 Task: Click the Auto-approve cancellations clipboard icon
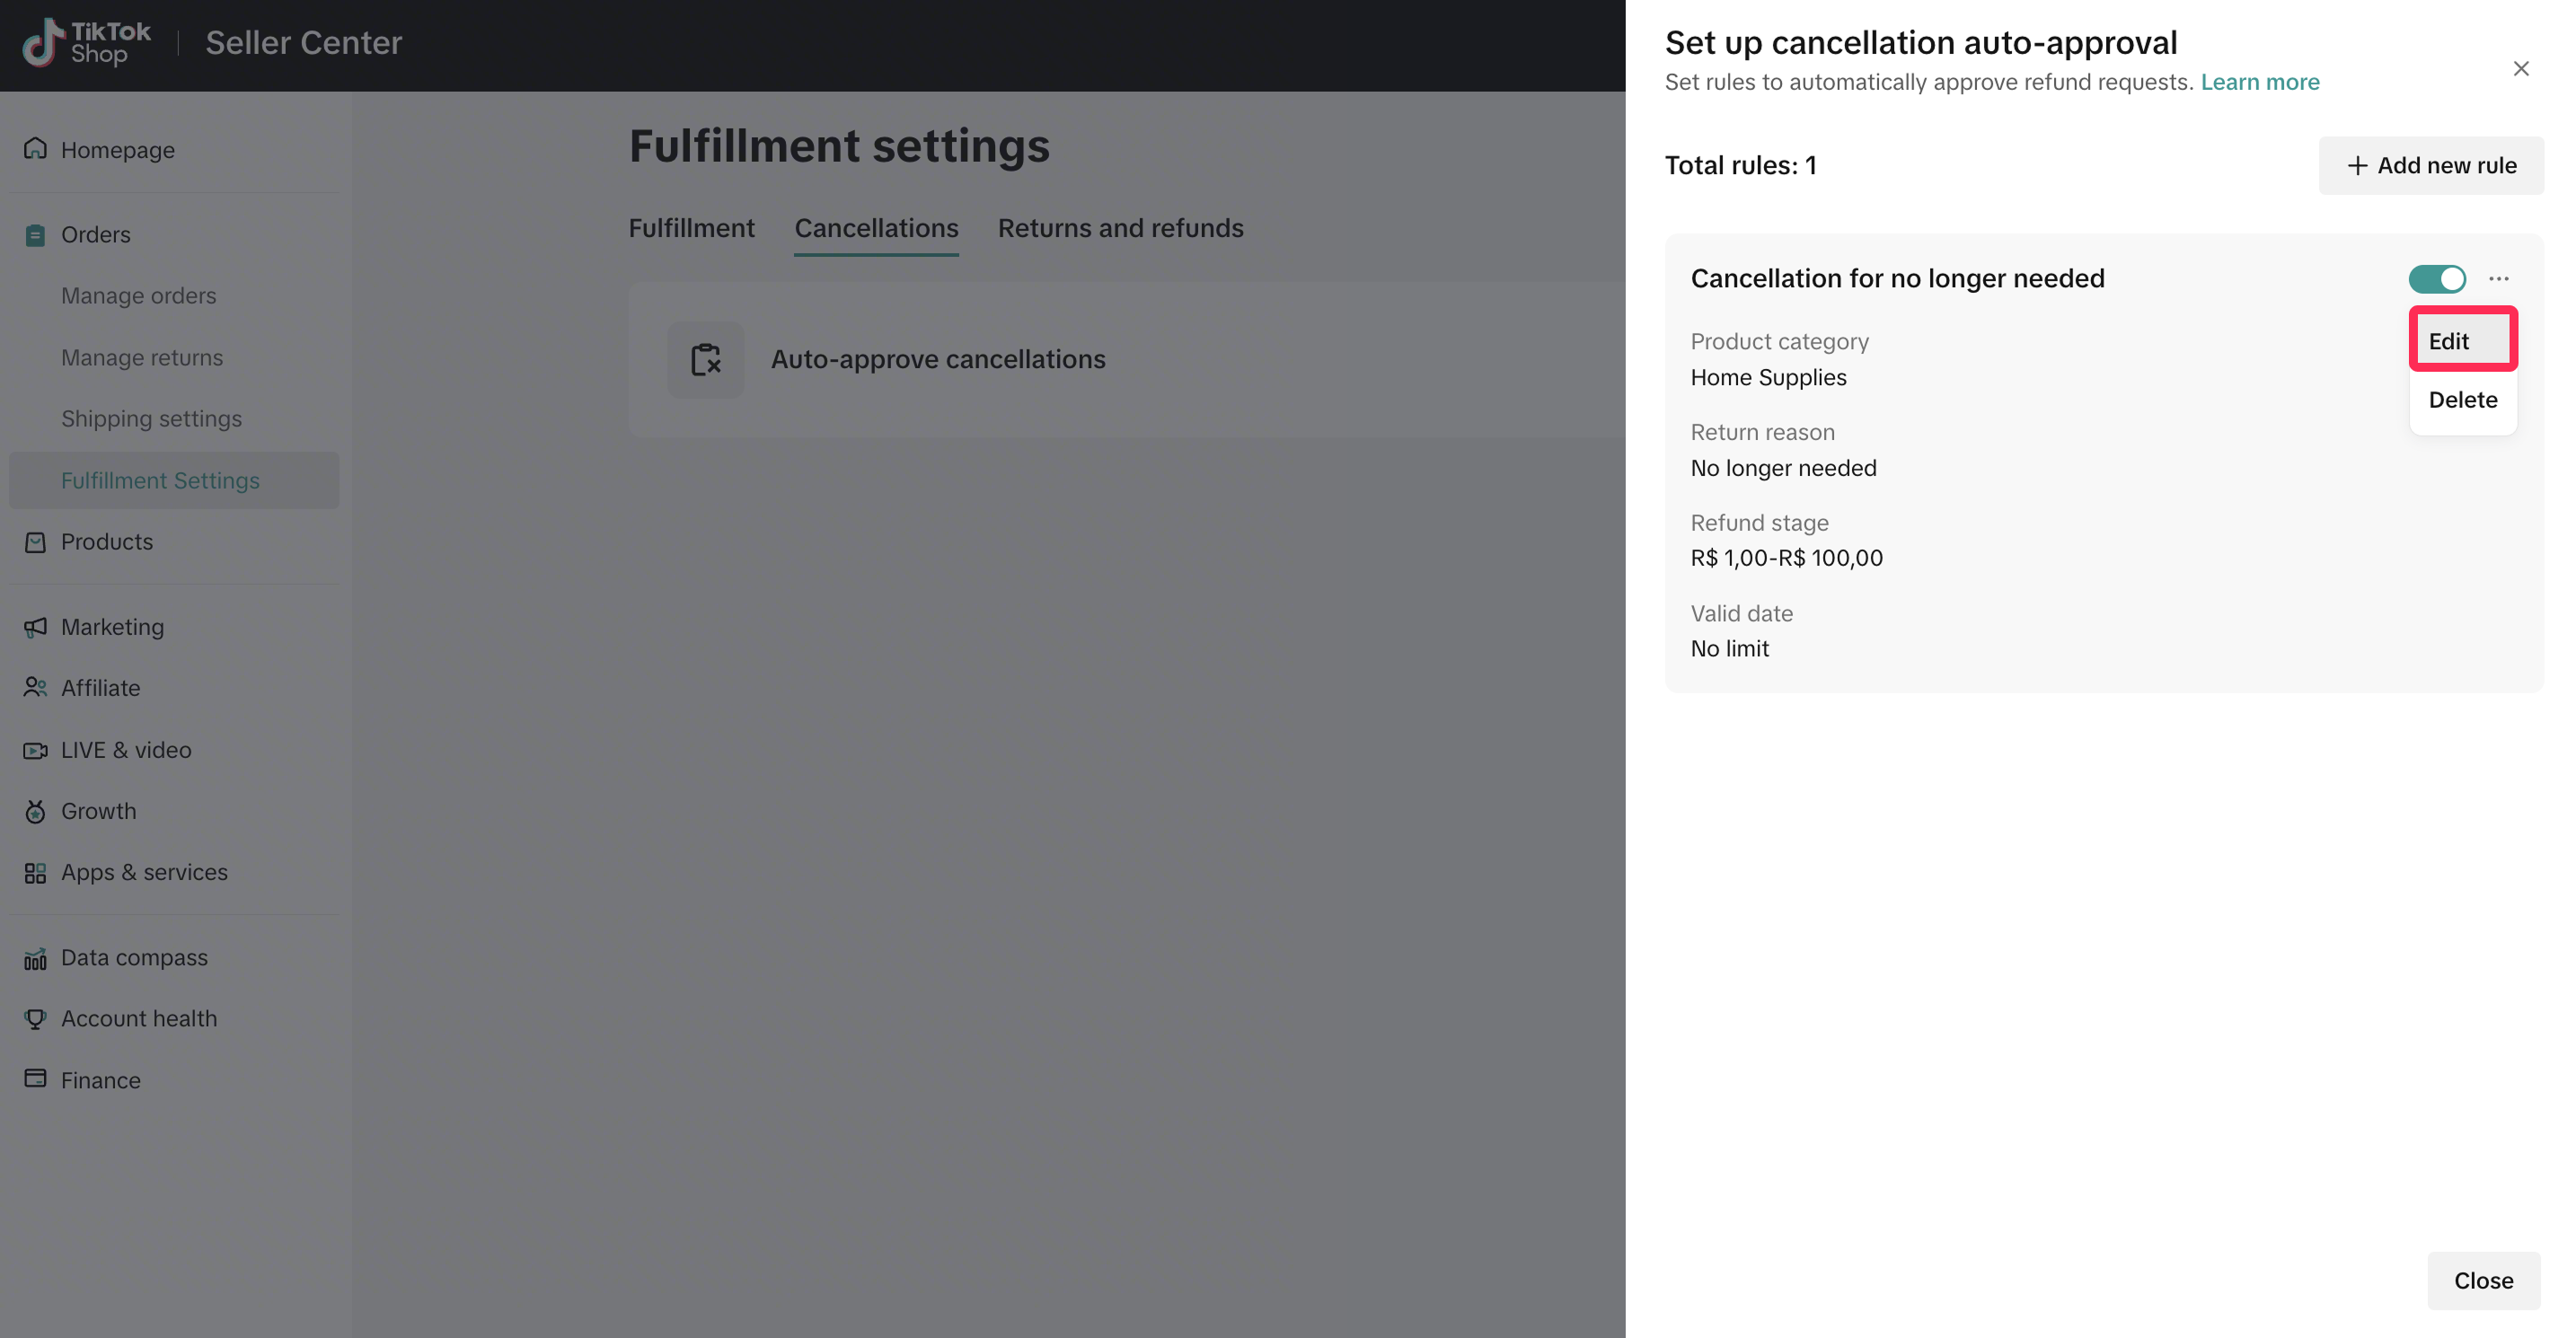706,359
